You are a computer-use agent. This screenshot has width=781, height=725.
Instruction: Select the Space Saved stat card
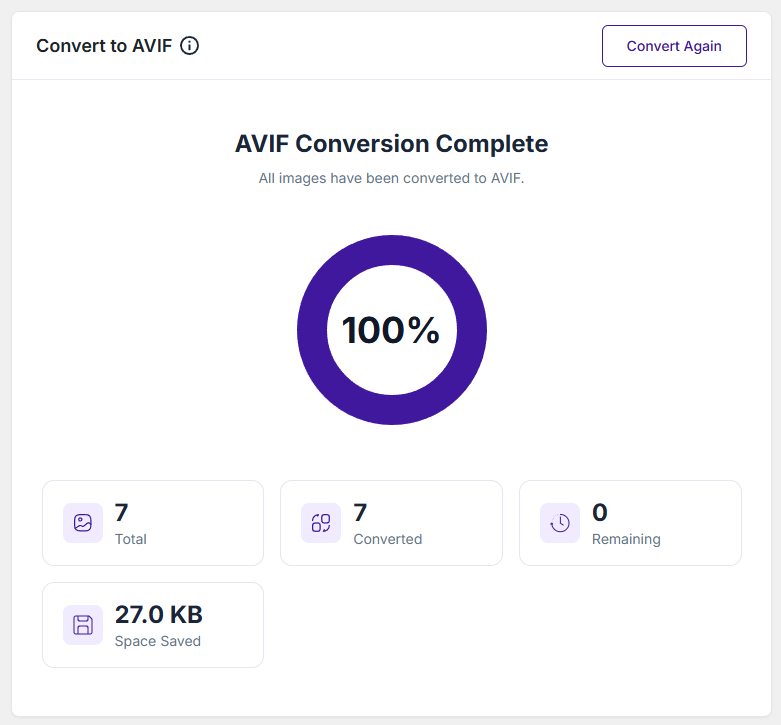153,625
